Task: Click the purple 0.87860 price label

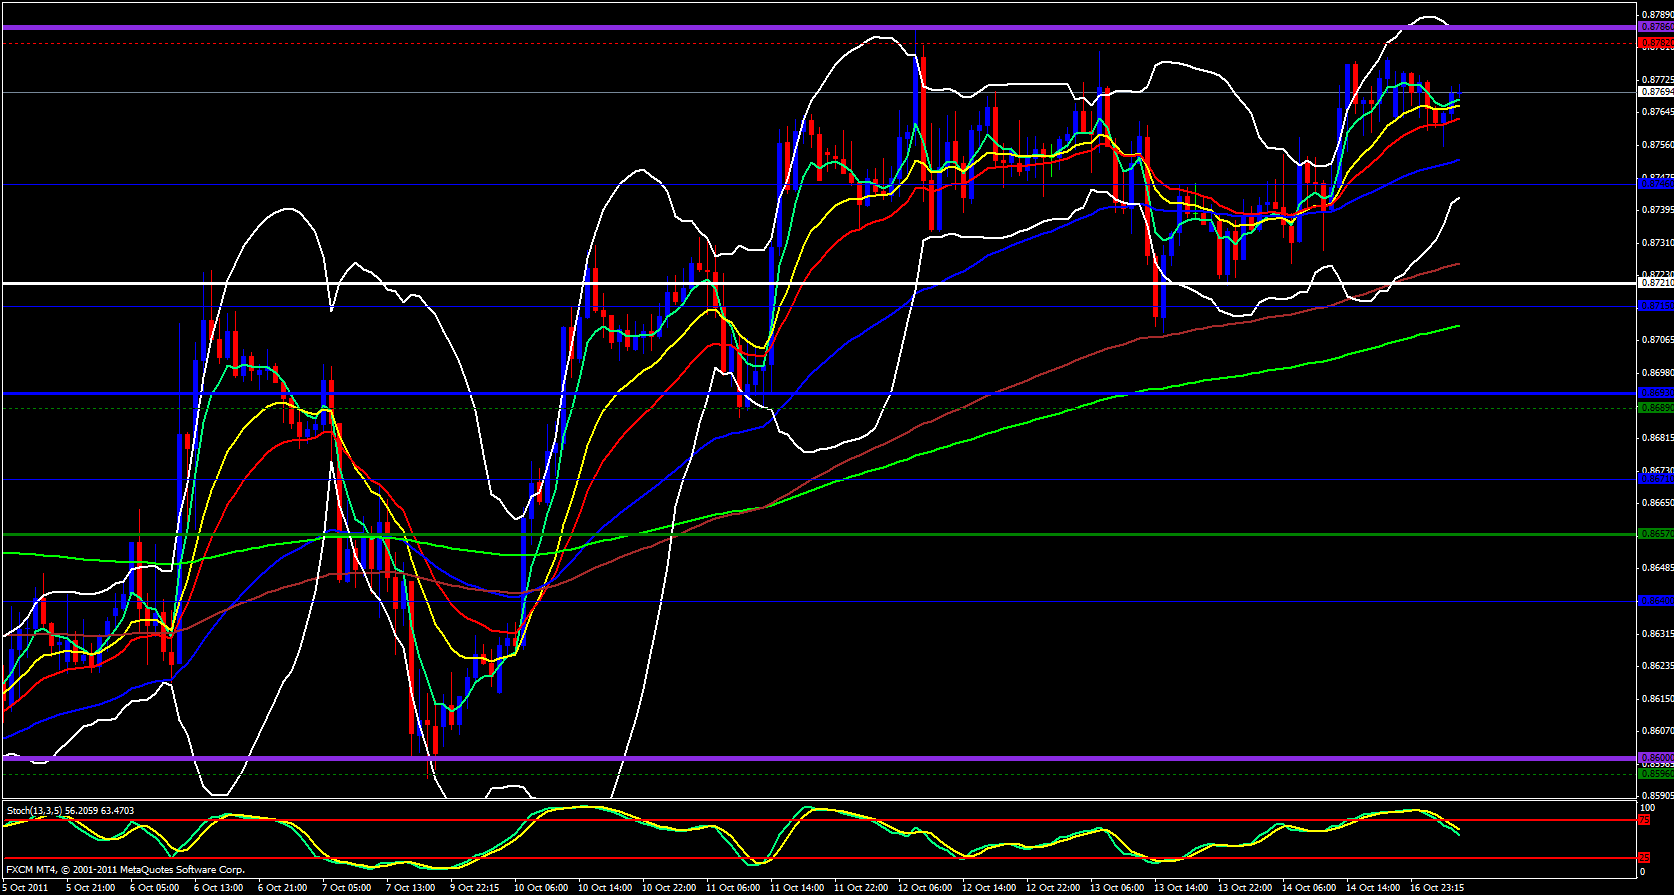Action: click(x=1656, y=27)
